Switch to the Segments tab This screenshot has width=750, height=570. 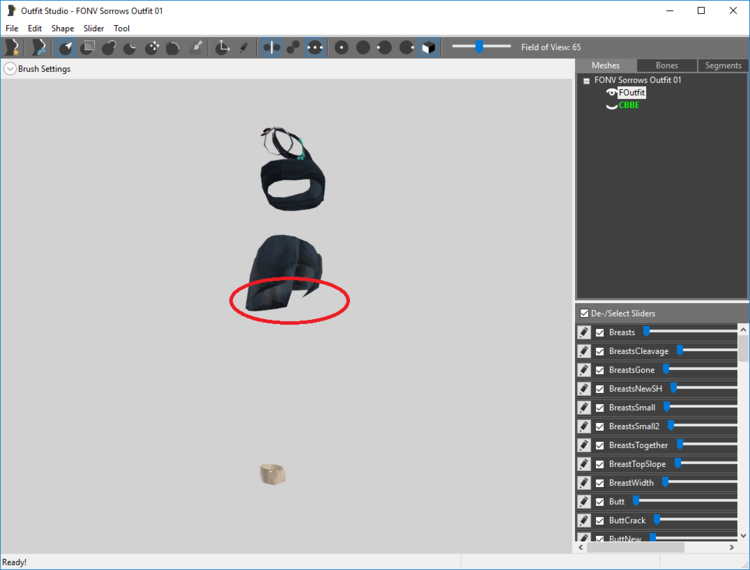723,66
